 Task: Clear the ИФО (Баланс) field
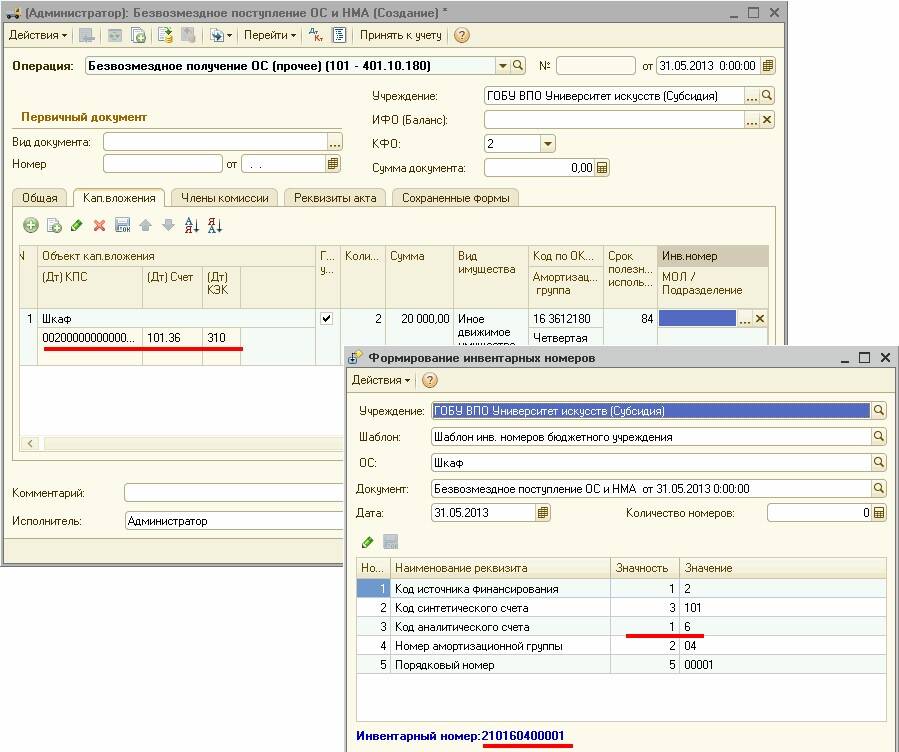pyautogui.click(x=767, y=120)
